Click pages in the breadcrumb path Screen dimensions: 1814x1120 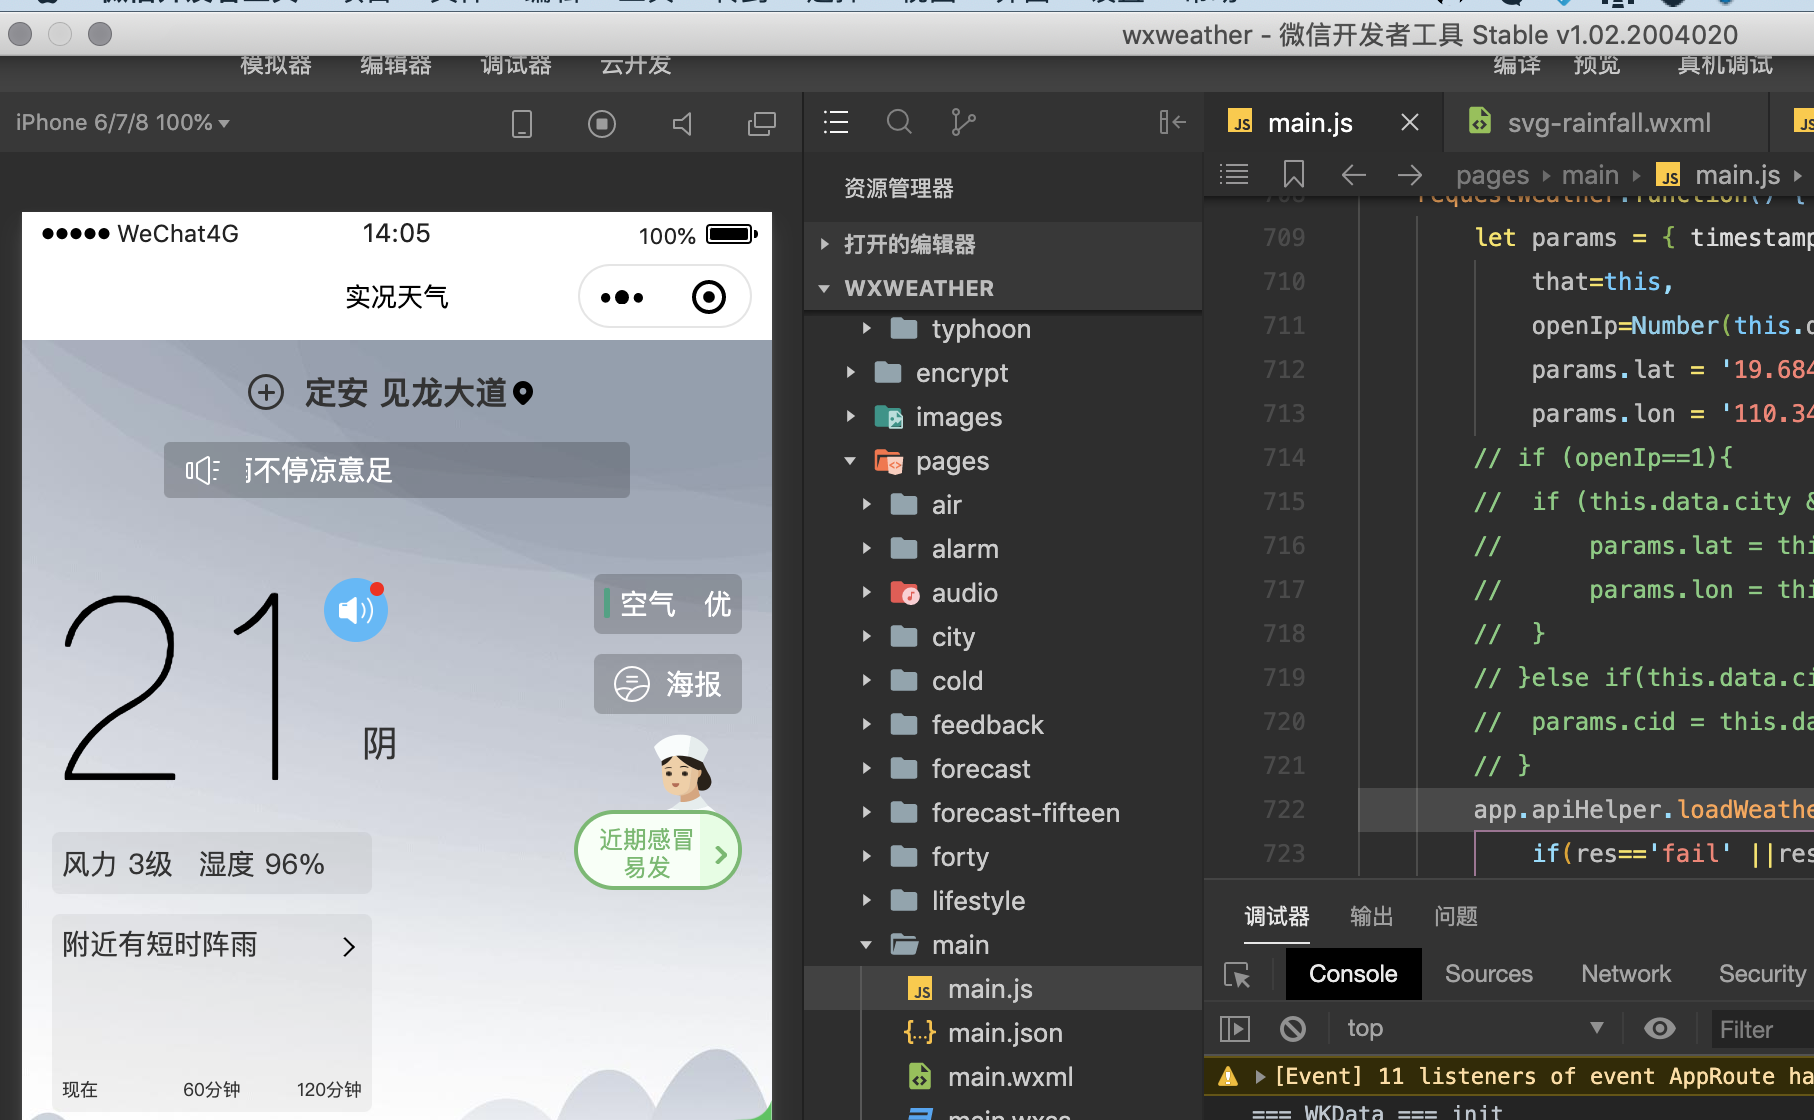(1492, 175)
